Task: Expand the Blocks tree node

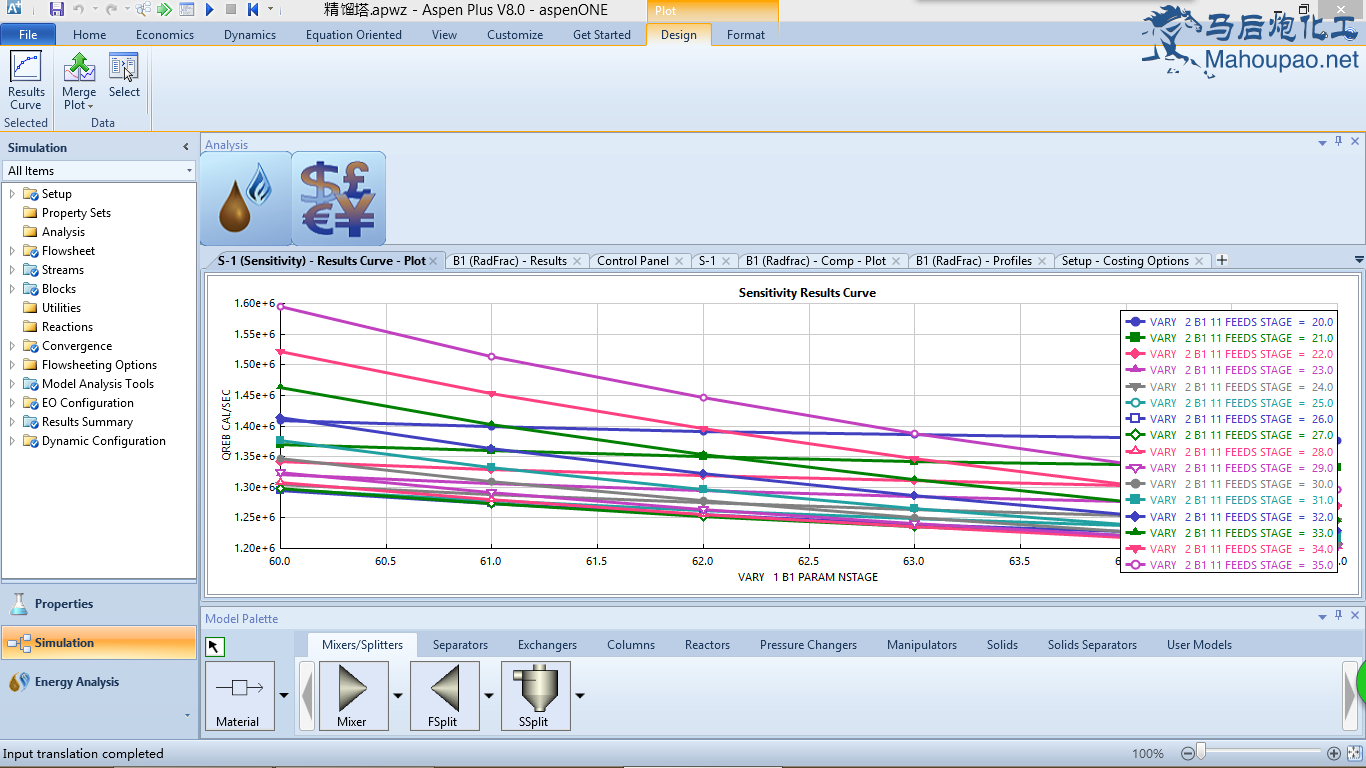Action: [x=12, y=289]
